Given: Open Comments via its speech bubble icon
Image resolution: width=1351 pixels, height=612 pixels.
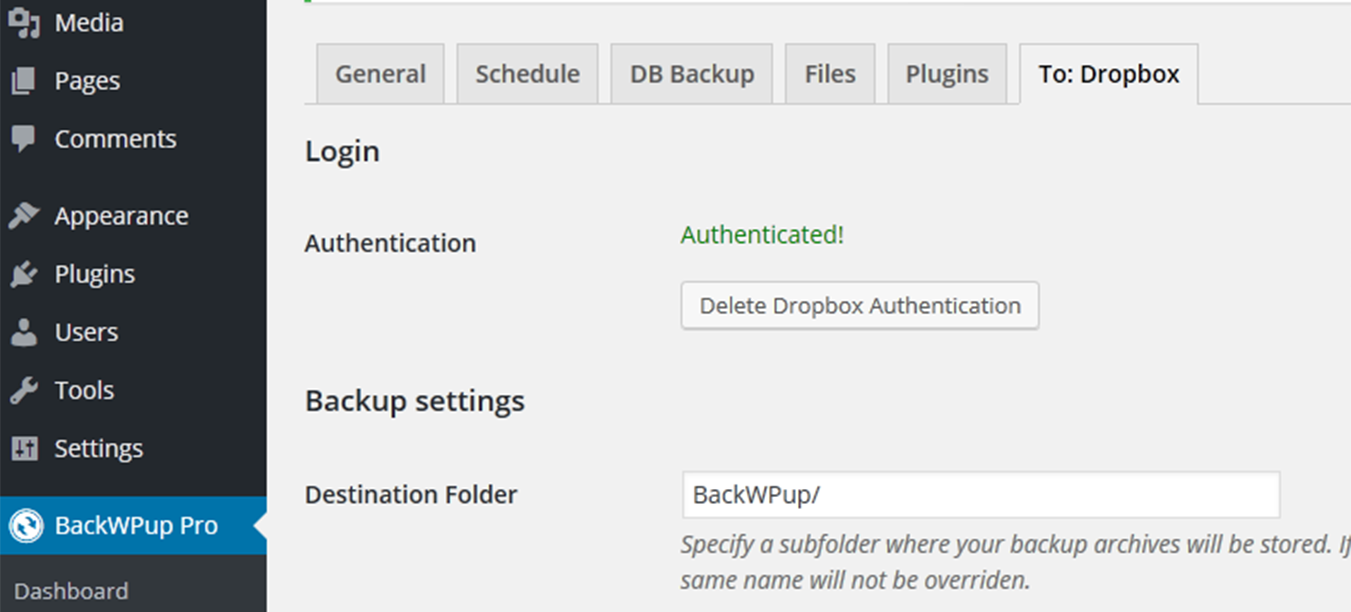Looking at the screenshot, I should point(25,138).
